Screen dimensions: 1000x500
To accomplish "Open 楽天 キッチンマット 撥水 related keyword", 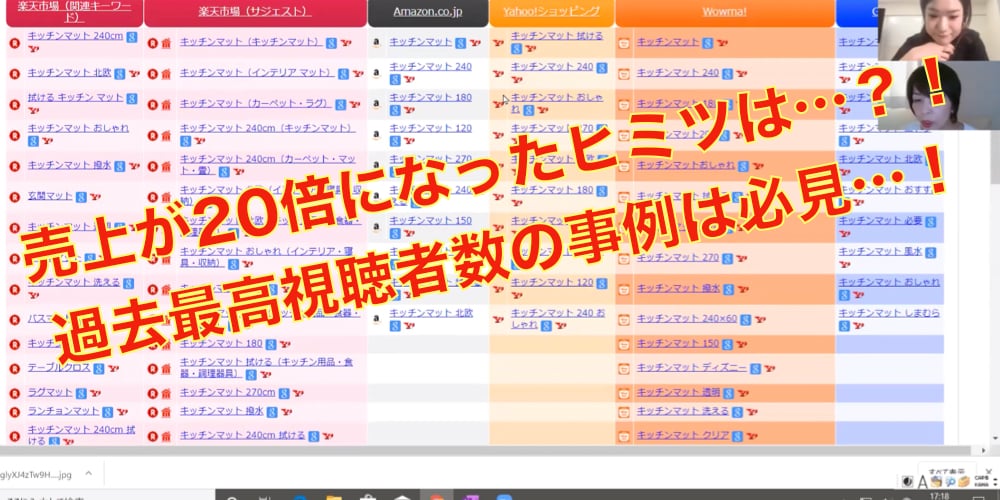I will tap(70, 165).
